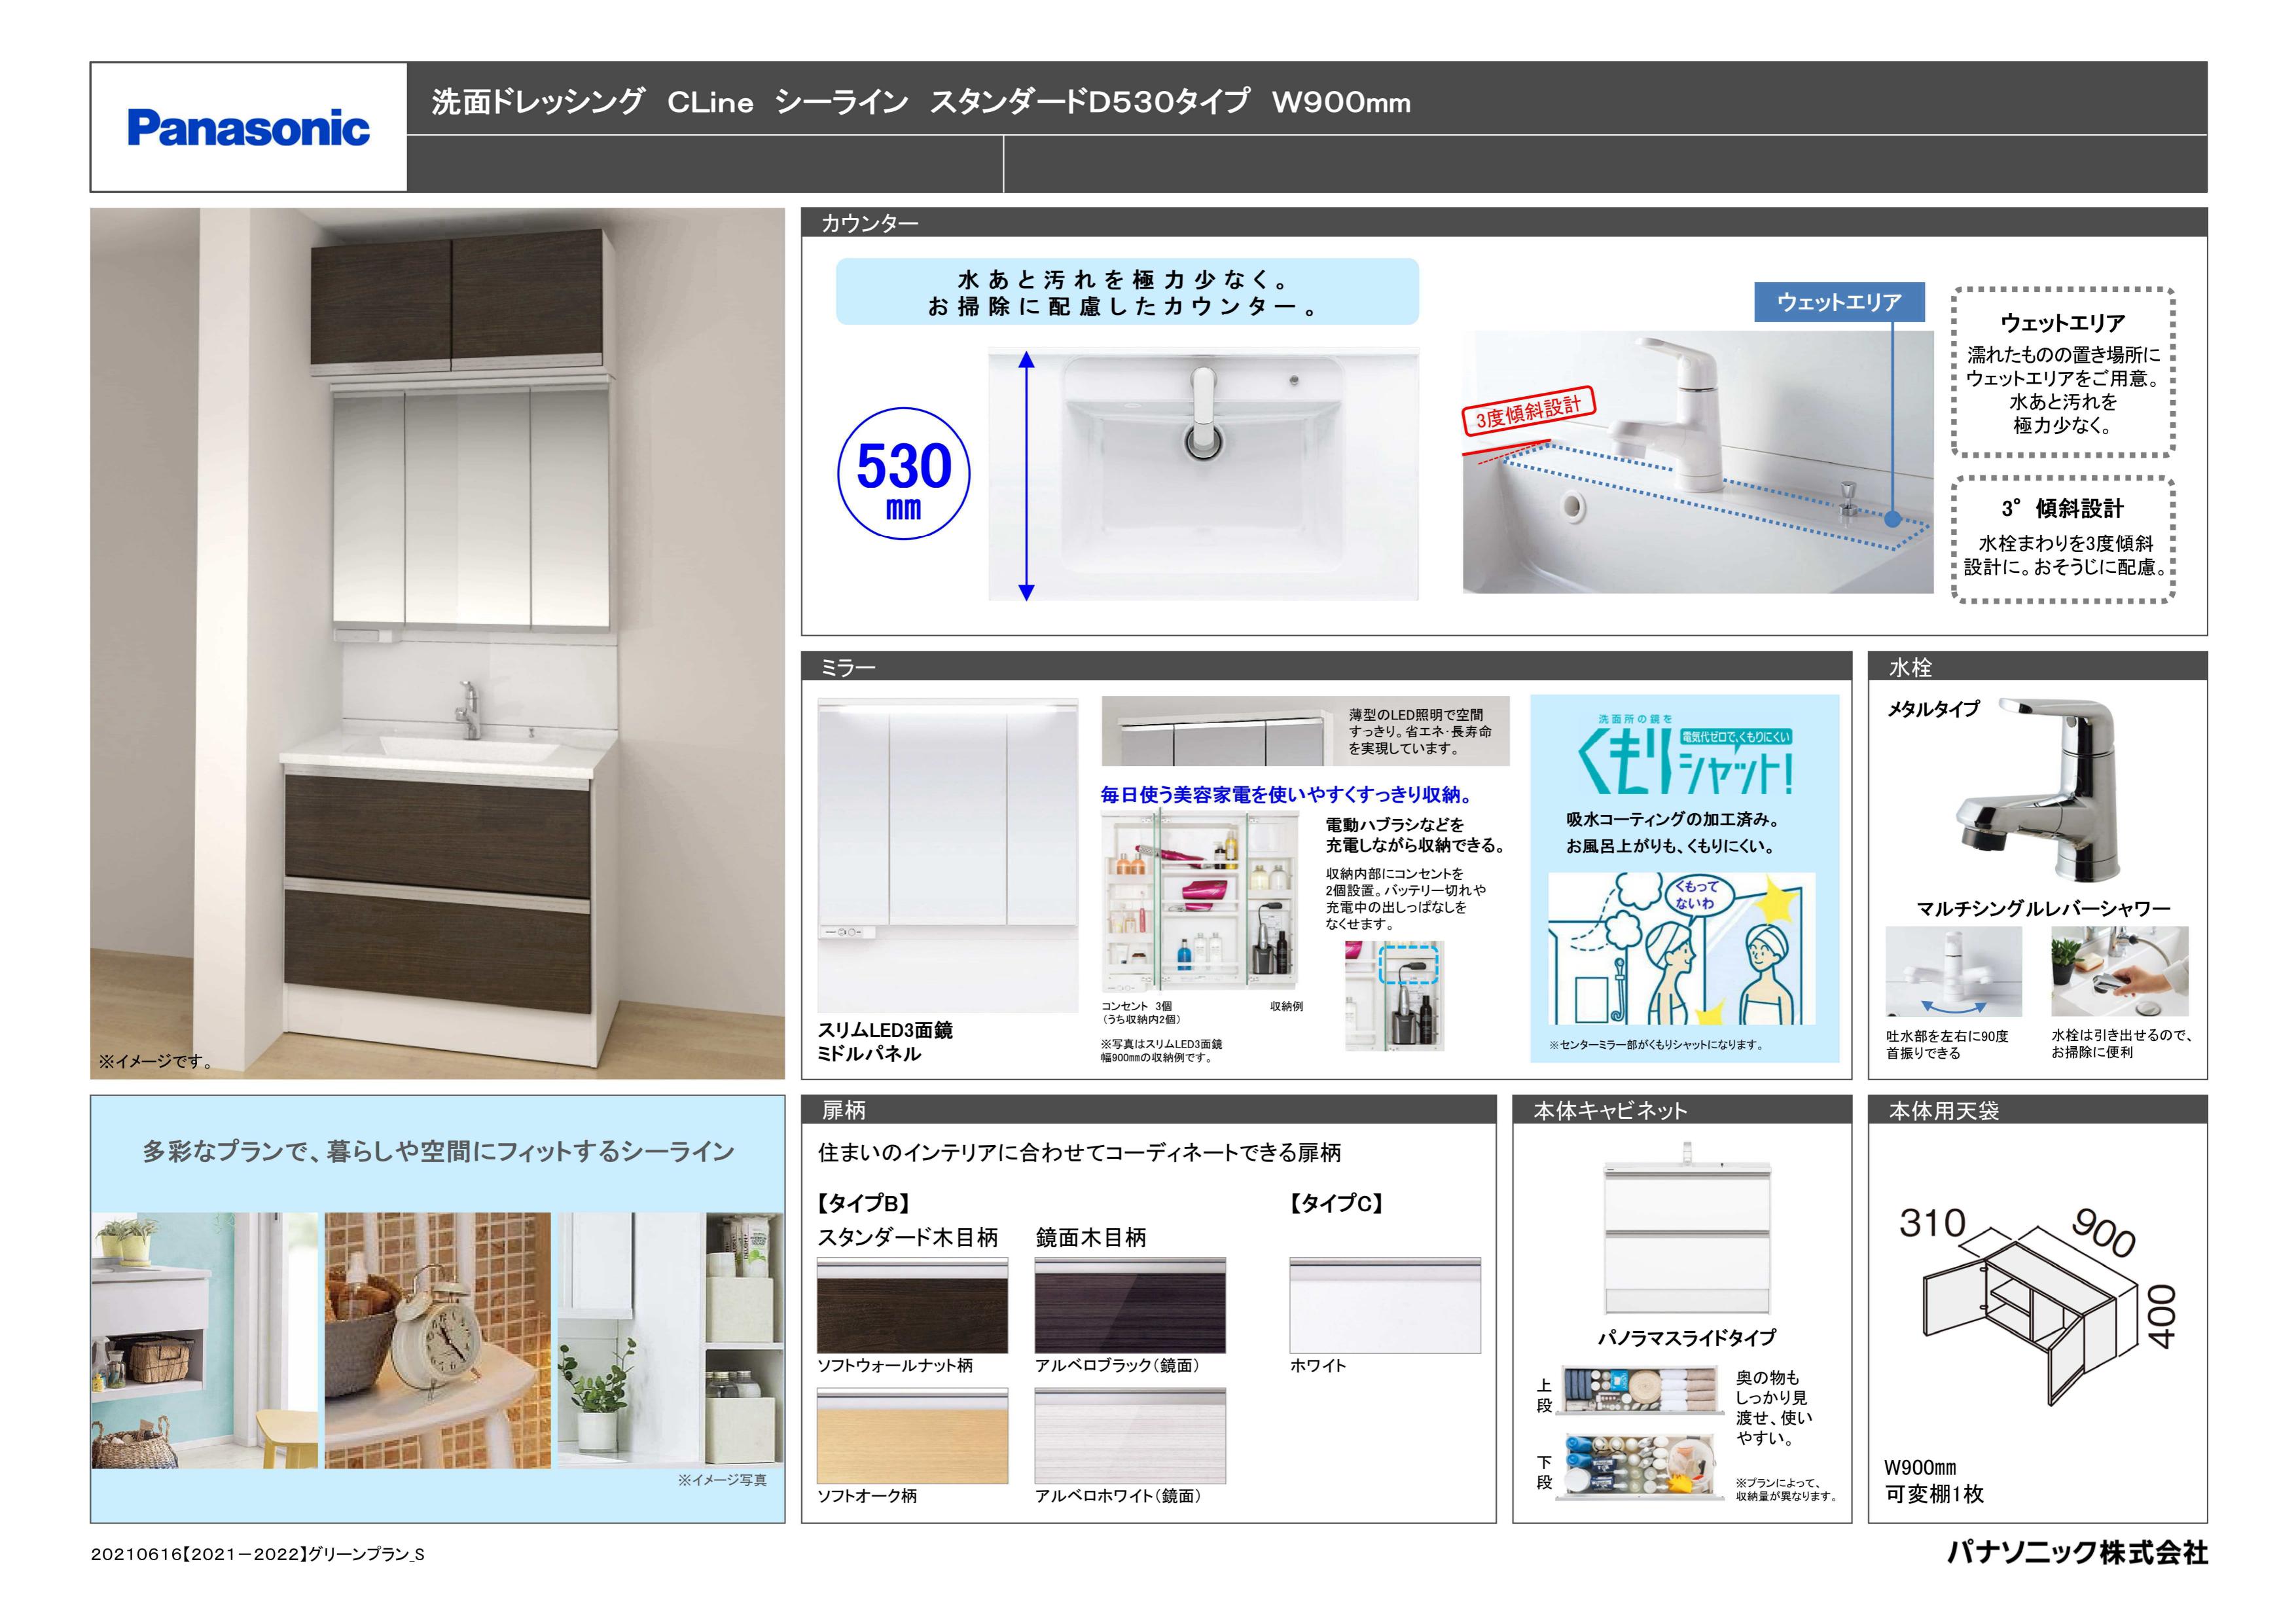Viewport: 2296px width, 1623px height.
Task: Click the Panasonic logo
Action: pyautogui.click(x=248, y=128)
